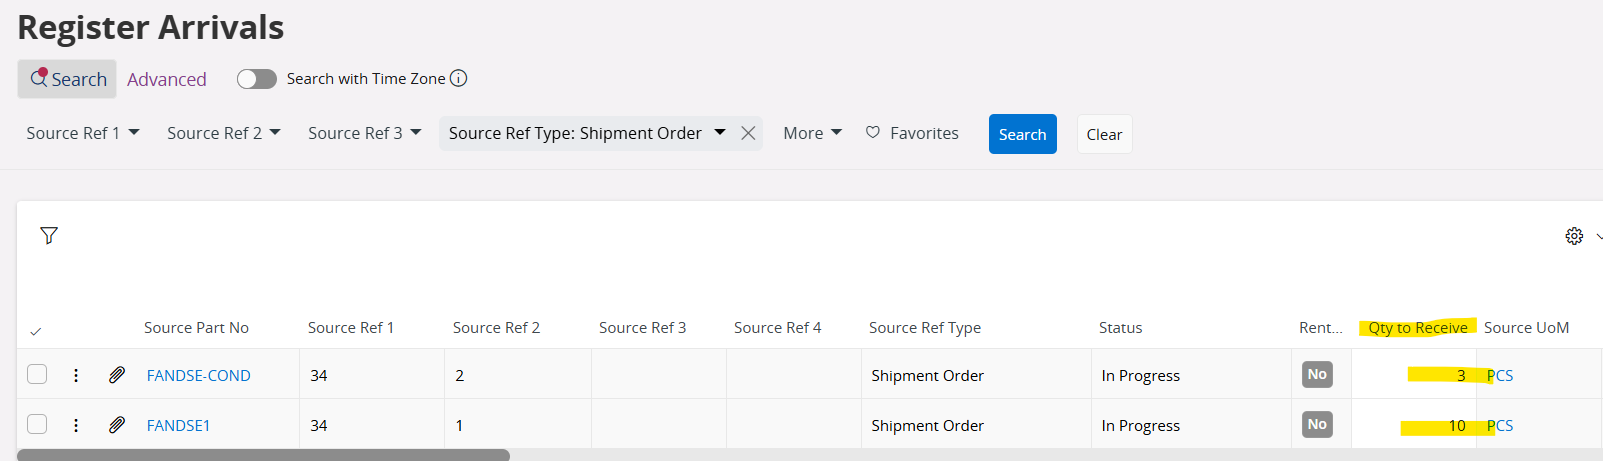Open the FANDSE-COND part link
Image resolution: width=1603 pixels, height=461 pixels.
[x=198, y=376]
